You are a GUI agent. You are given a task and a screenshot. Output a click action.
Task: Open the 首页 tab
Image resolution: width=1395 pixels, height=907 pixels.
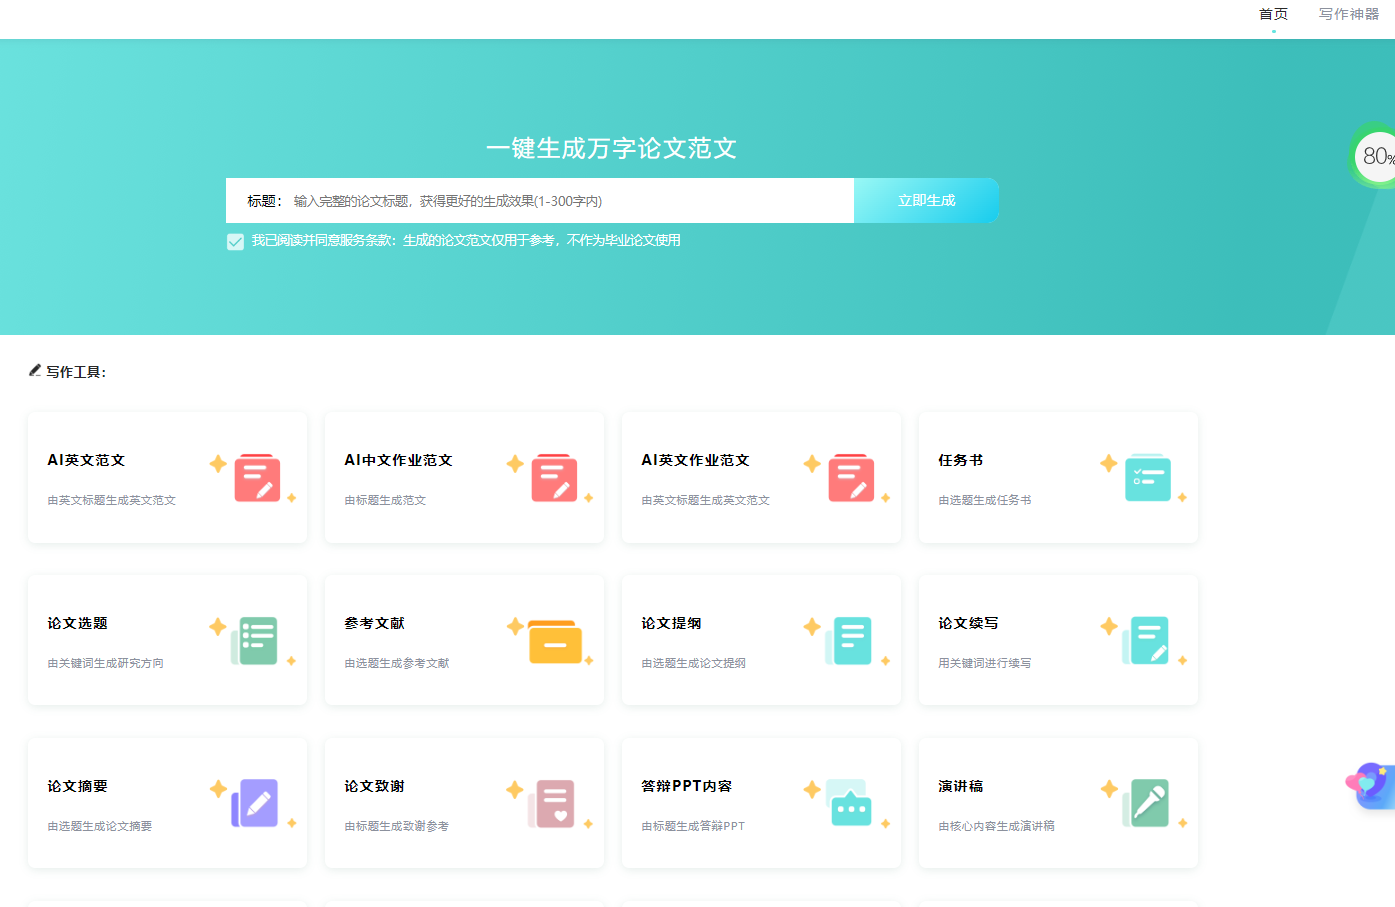coord(1273,14)
